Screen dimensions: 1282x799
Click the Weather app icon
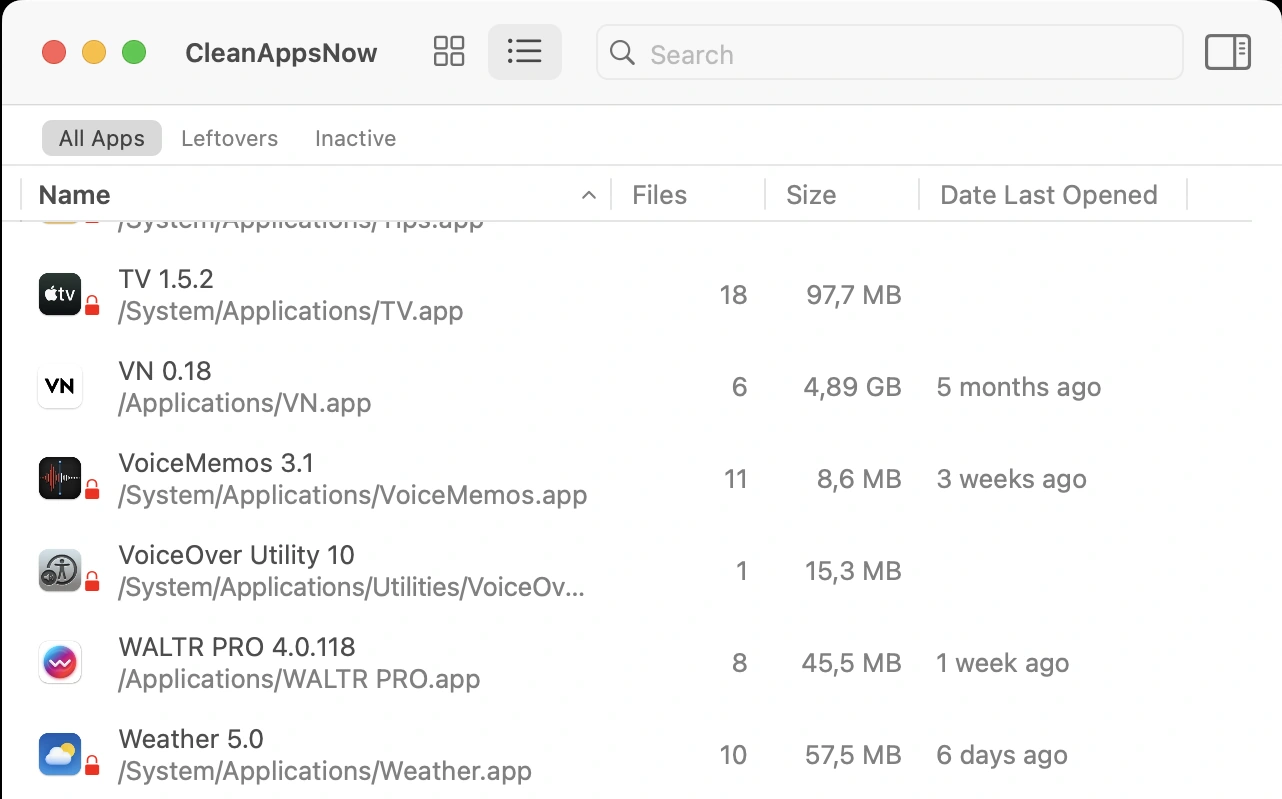(60, 754)
